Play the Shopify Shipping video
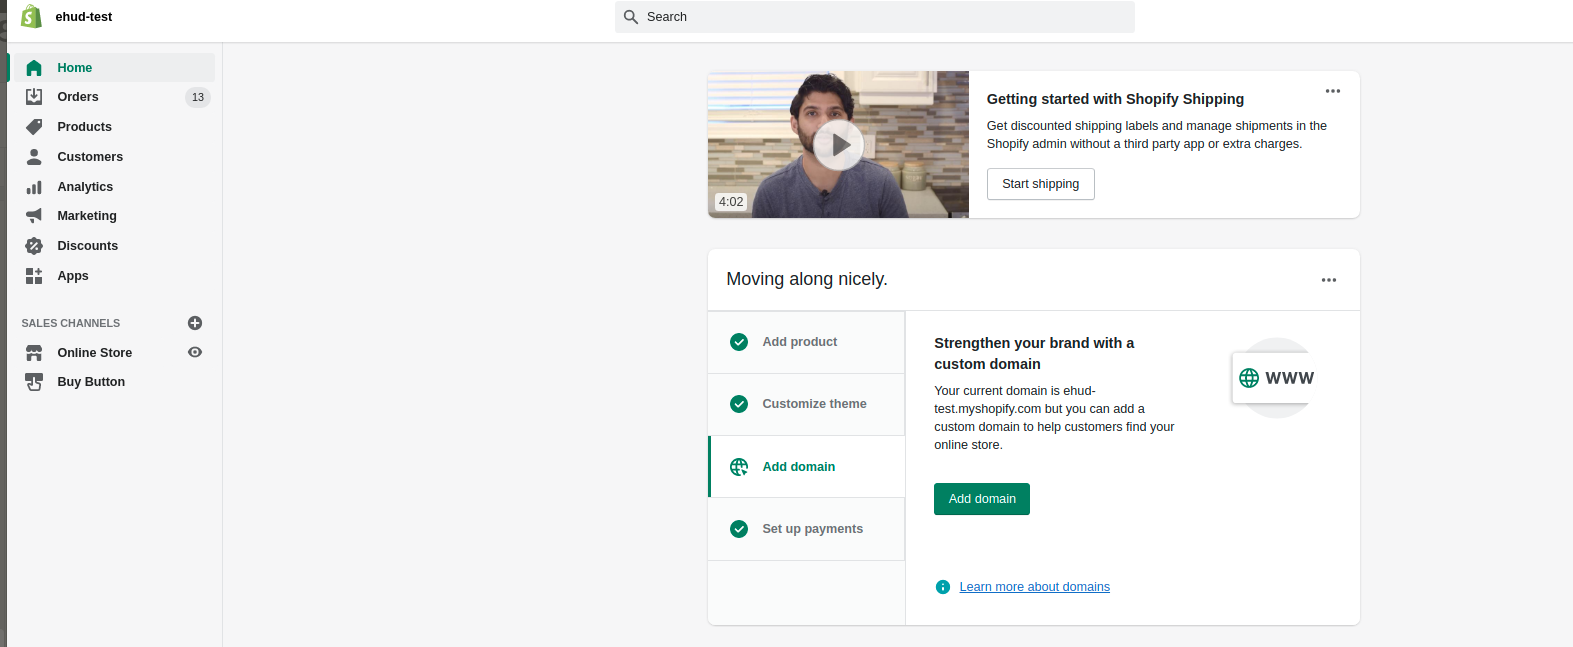 pyautogui.click(x=838, y=145)
